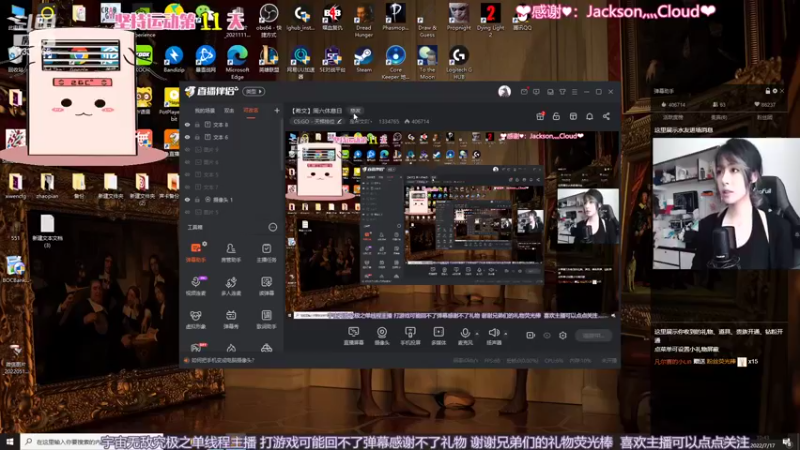Click the layer list scrollbar

click(282, 145)
